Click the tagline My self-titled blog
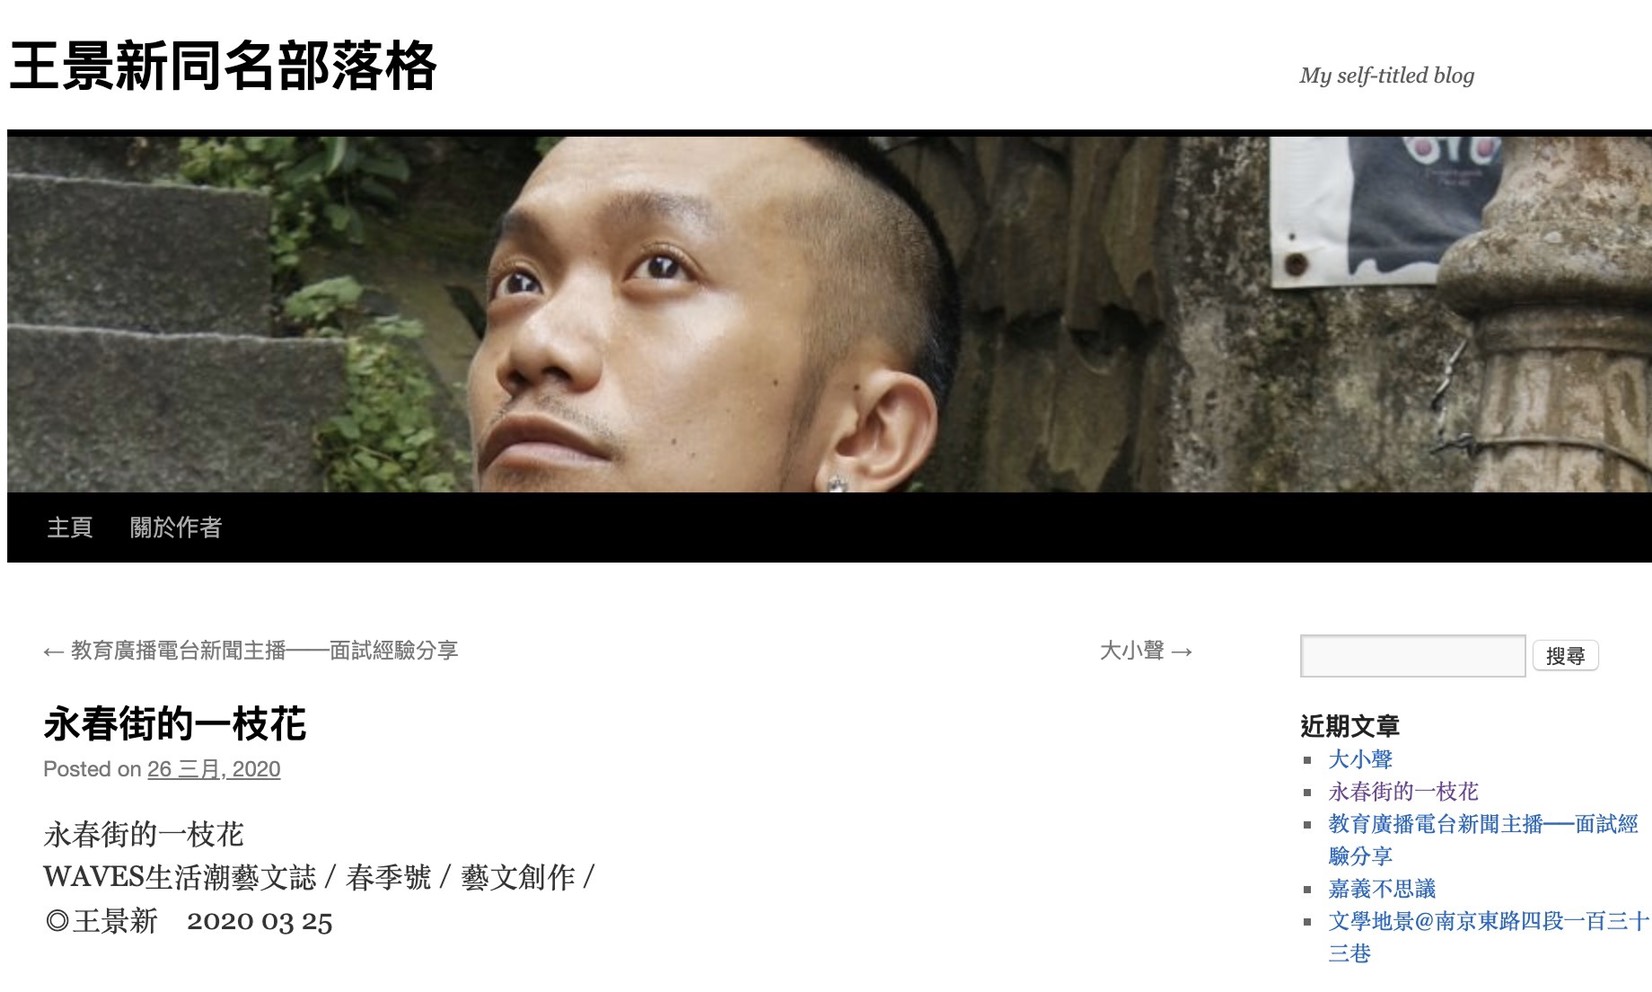 (x=1386, y=75)
